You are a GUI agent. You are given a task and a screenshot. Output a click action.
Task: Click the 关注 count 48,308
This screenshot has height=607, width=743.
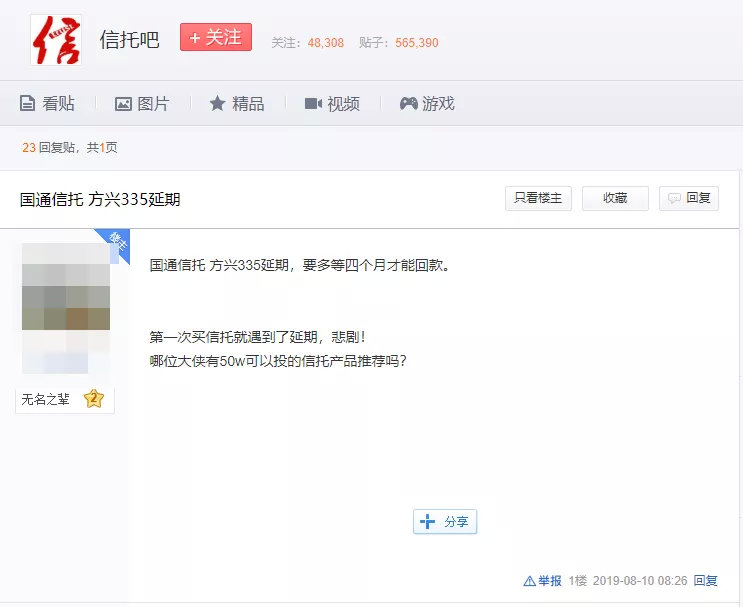pos(326,43)
